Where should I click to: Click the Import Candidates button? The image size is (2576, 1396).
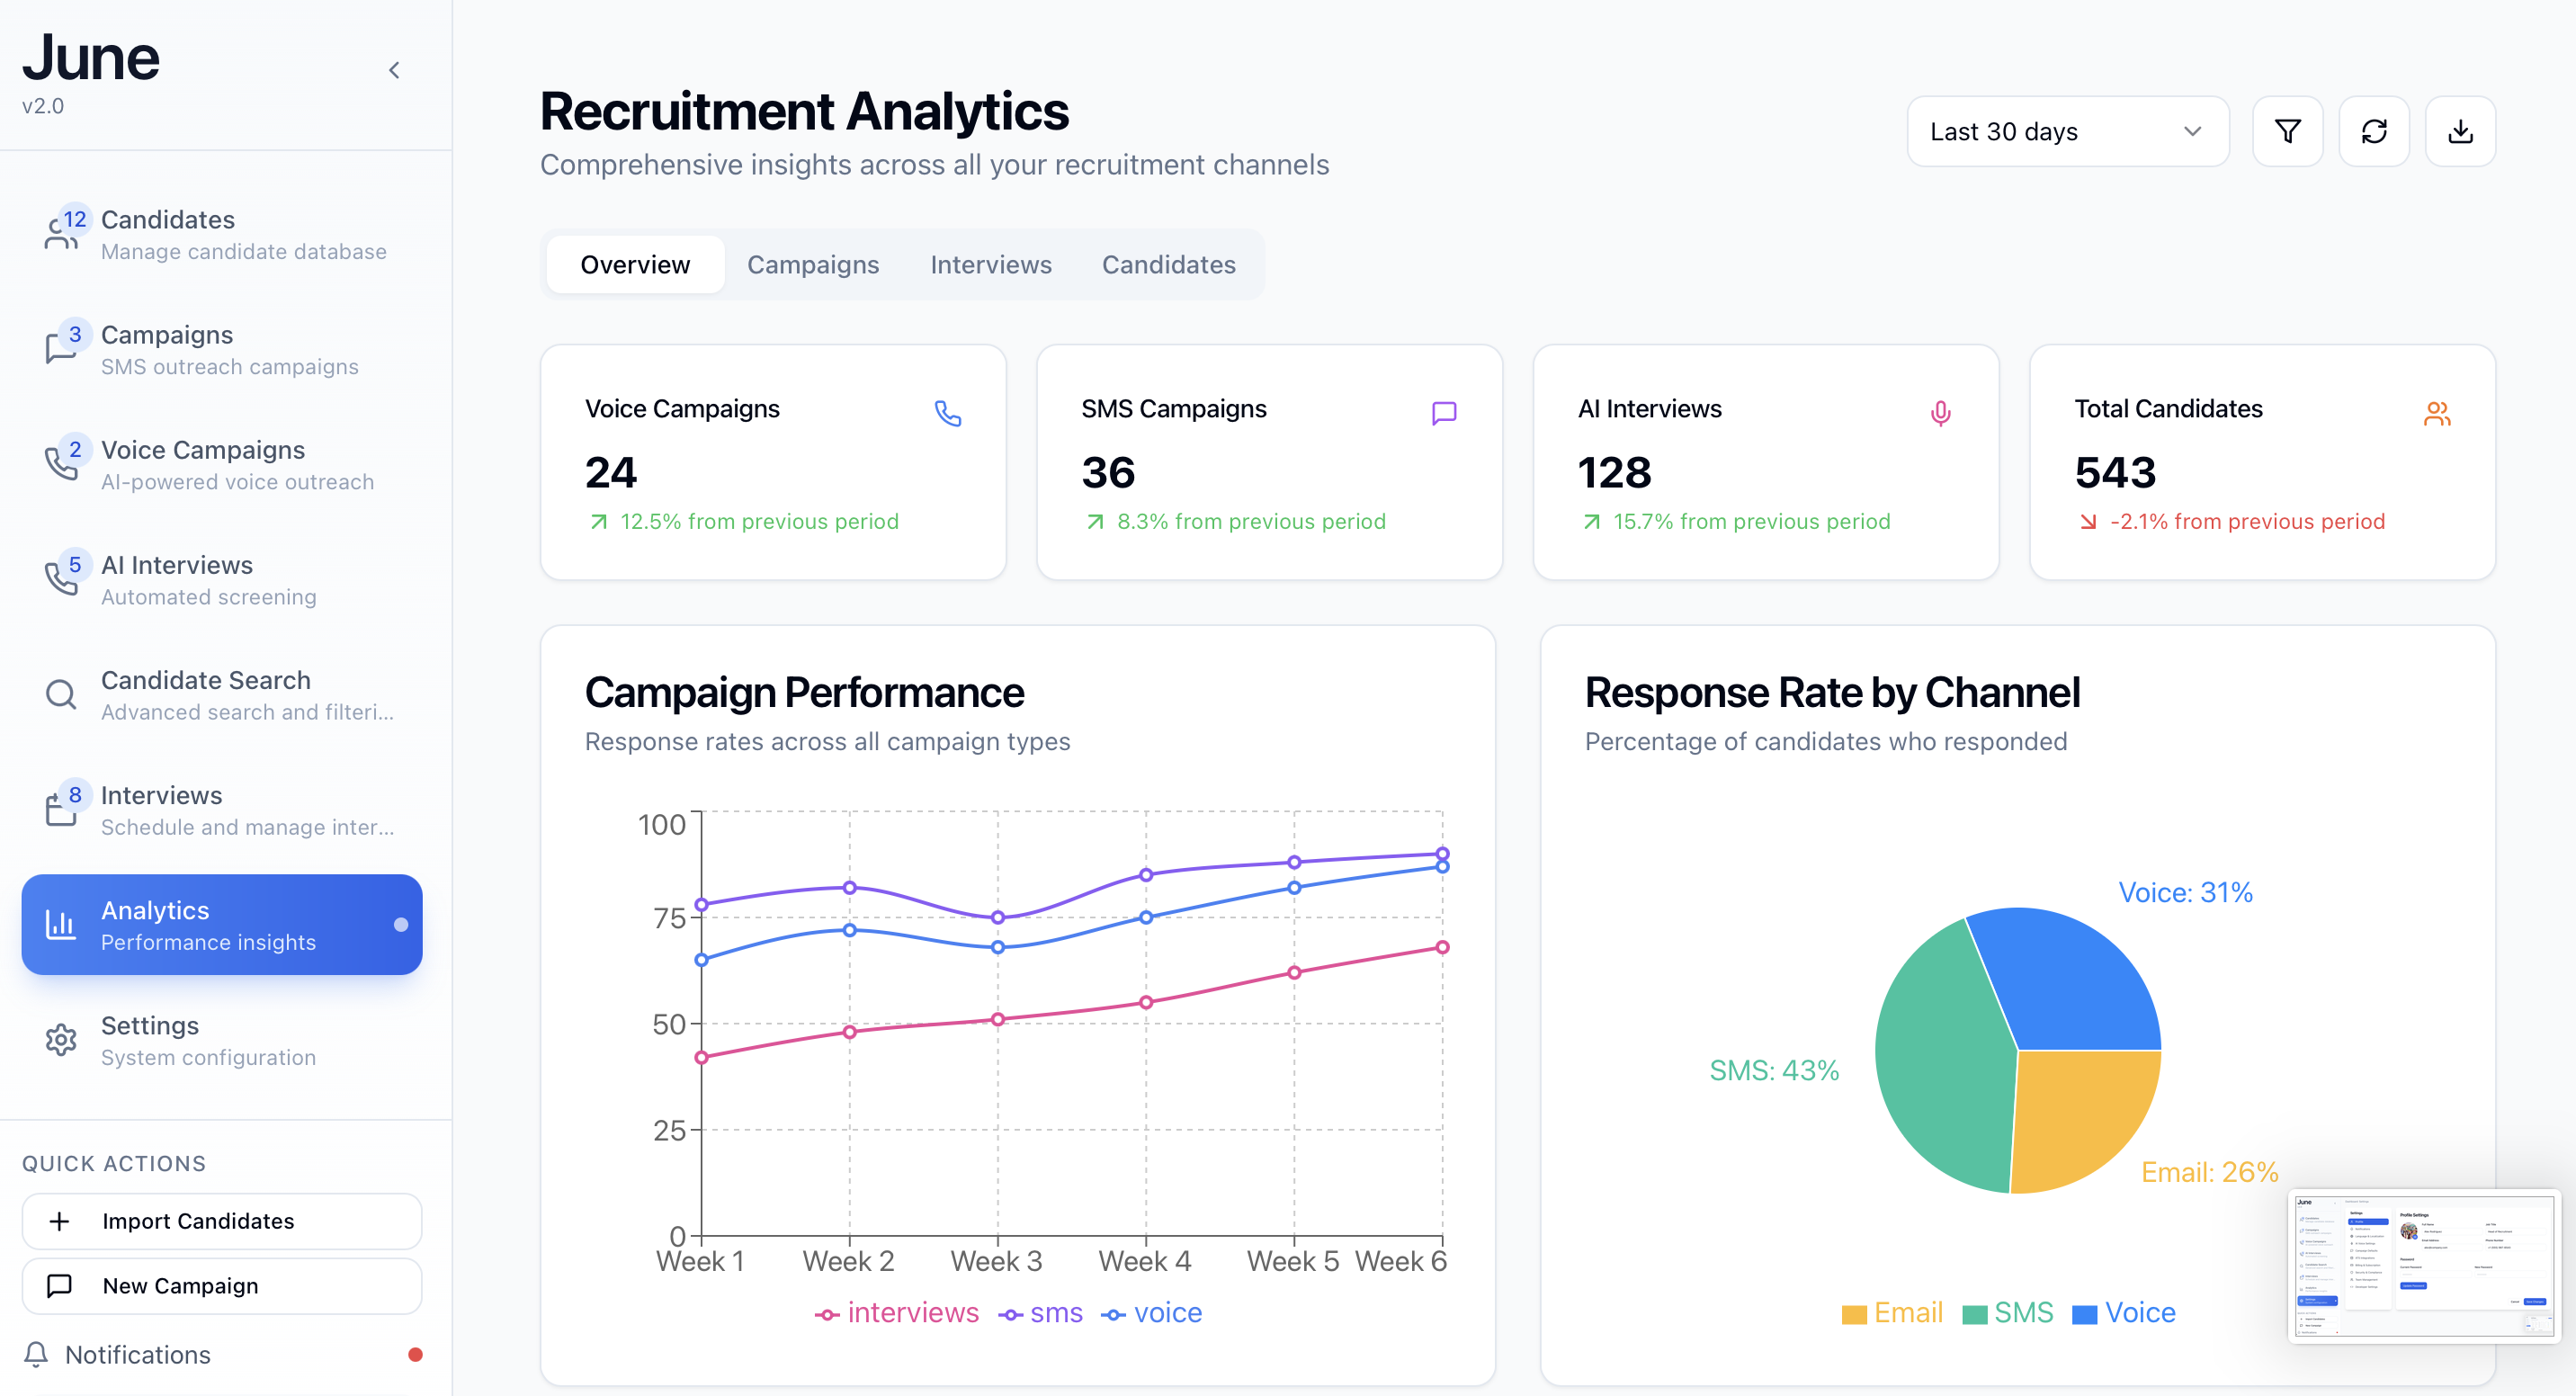click(x=221, y=1221)
